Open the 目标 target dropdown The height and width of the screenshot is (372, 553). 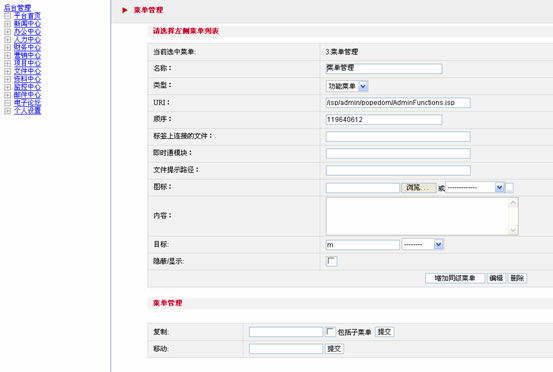pos(423,244)
